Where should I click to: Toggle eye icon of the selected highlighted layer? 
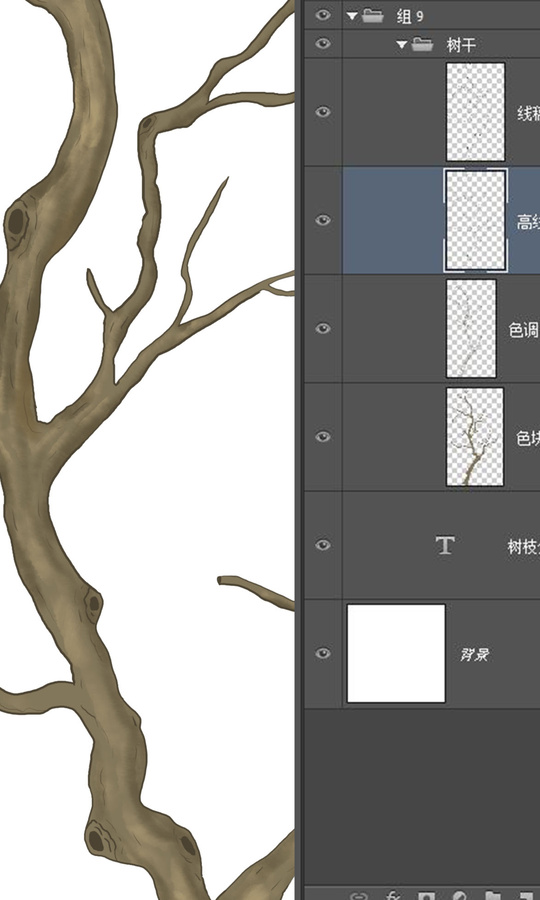pos(323,220)
